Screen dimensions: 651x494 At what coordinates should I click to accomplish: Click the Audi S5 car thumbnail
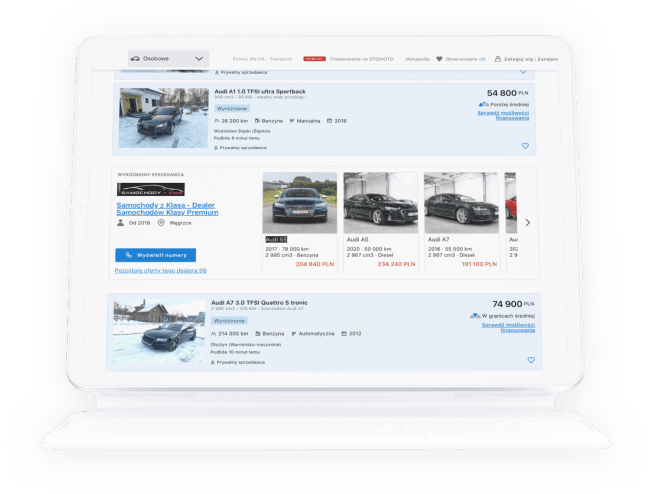tap(300, 203)
